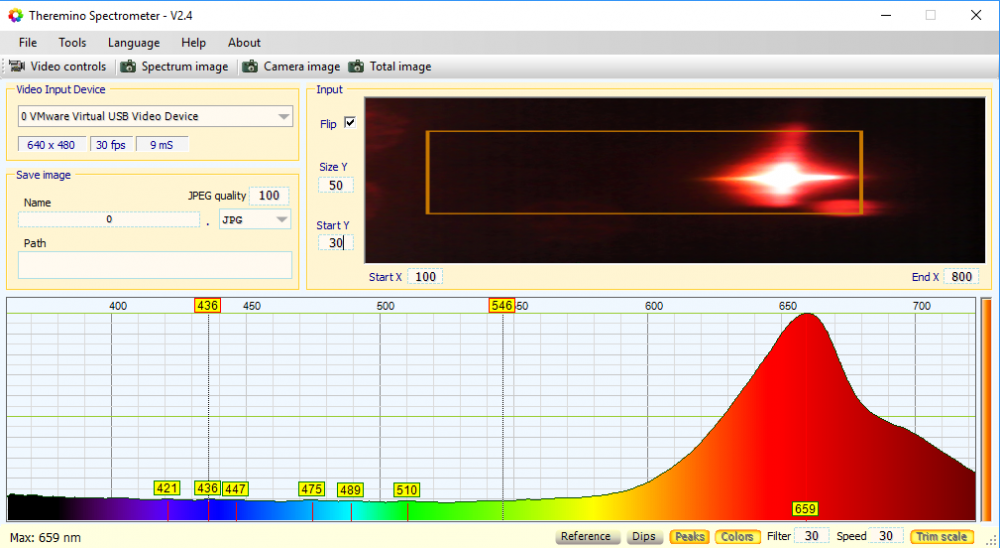Click the 659 peak label
1000x548 pixels.
click(x=805, y=508)
